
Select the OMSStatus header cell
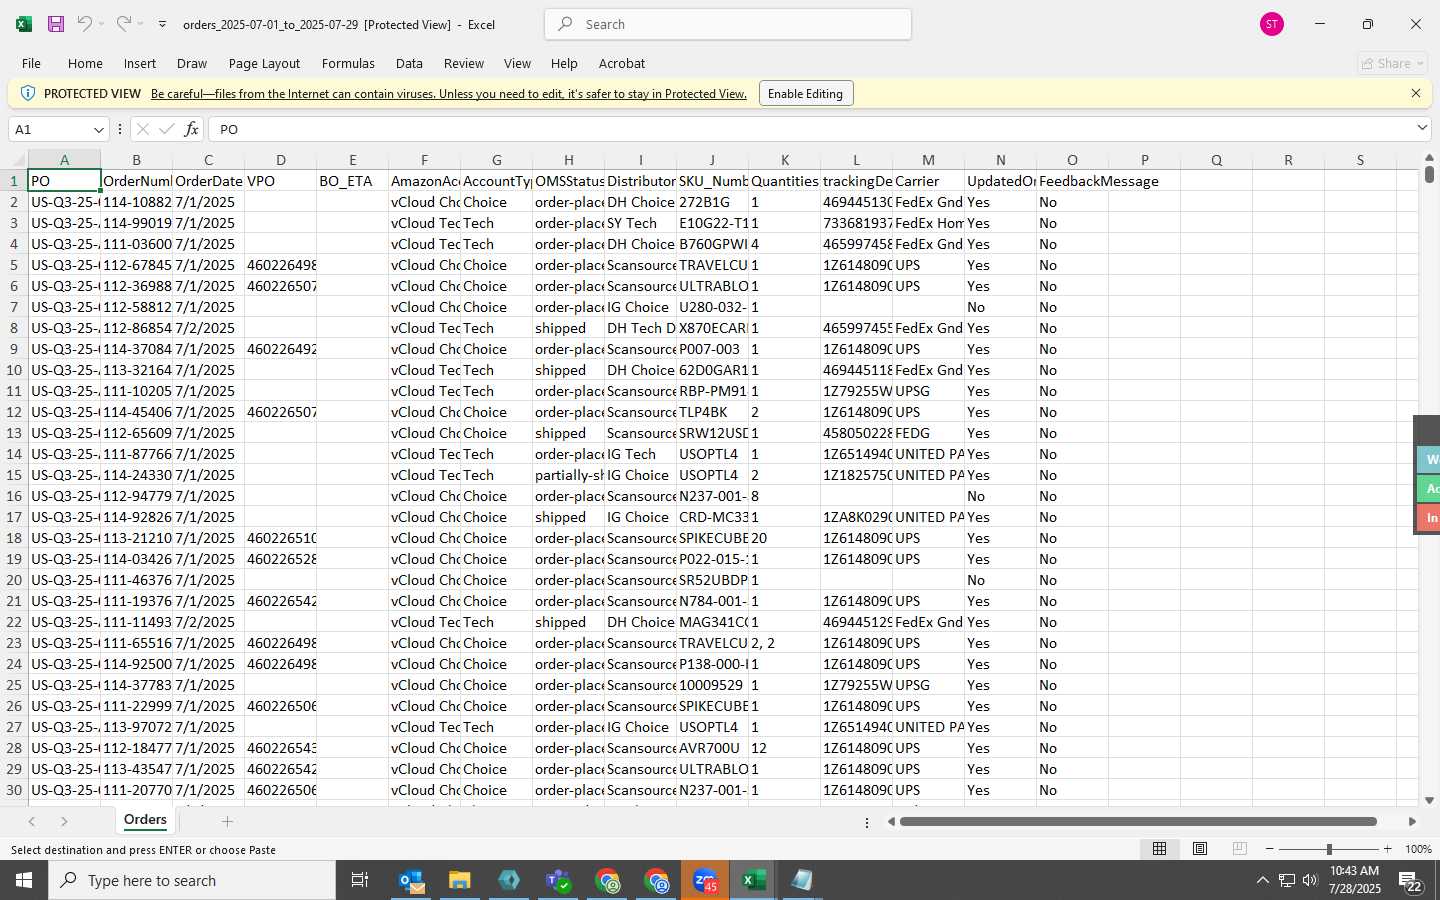(569, 181)
